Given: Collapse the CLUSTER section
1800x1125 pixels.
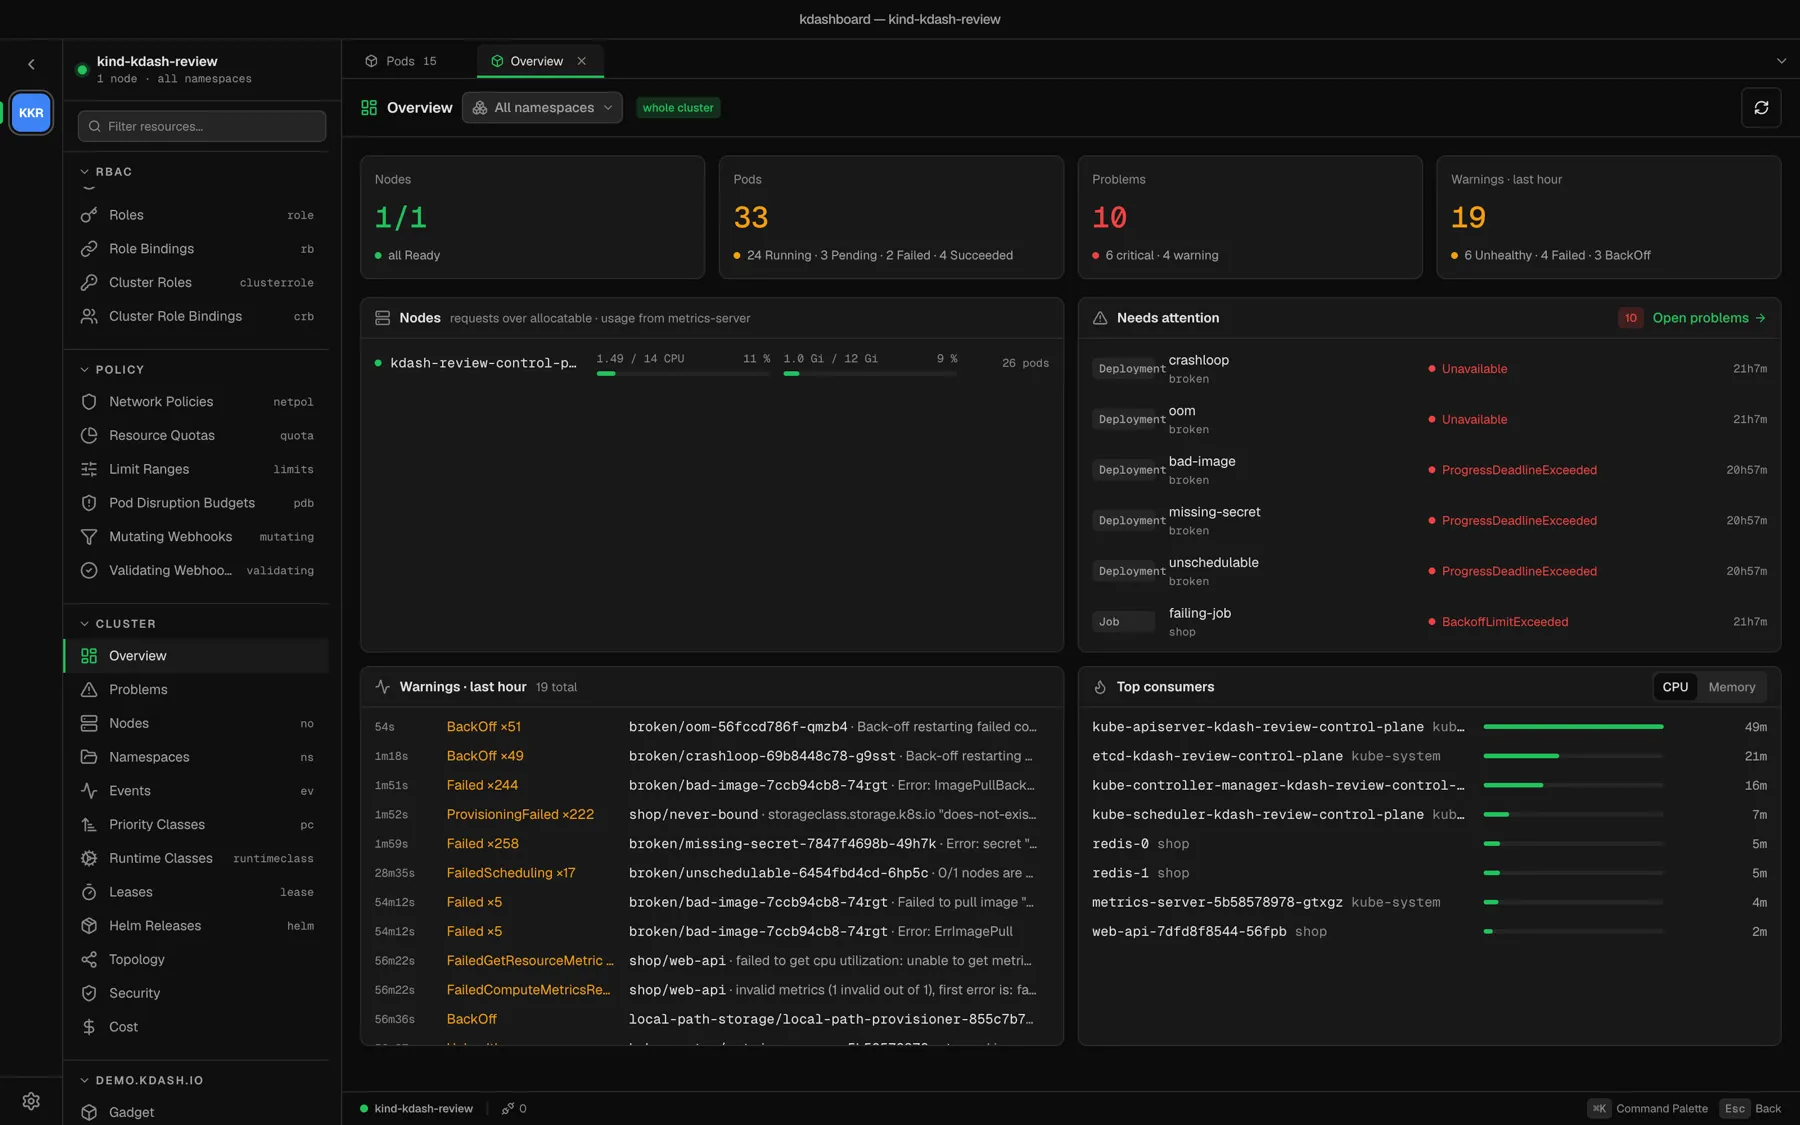Looking at the screenshot, I should (x=118, y=624).
